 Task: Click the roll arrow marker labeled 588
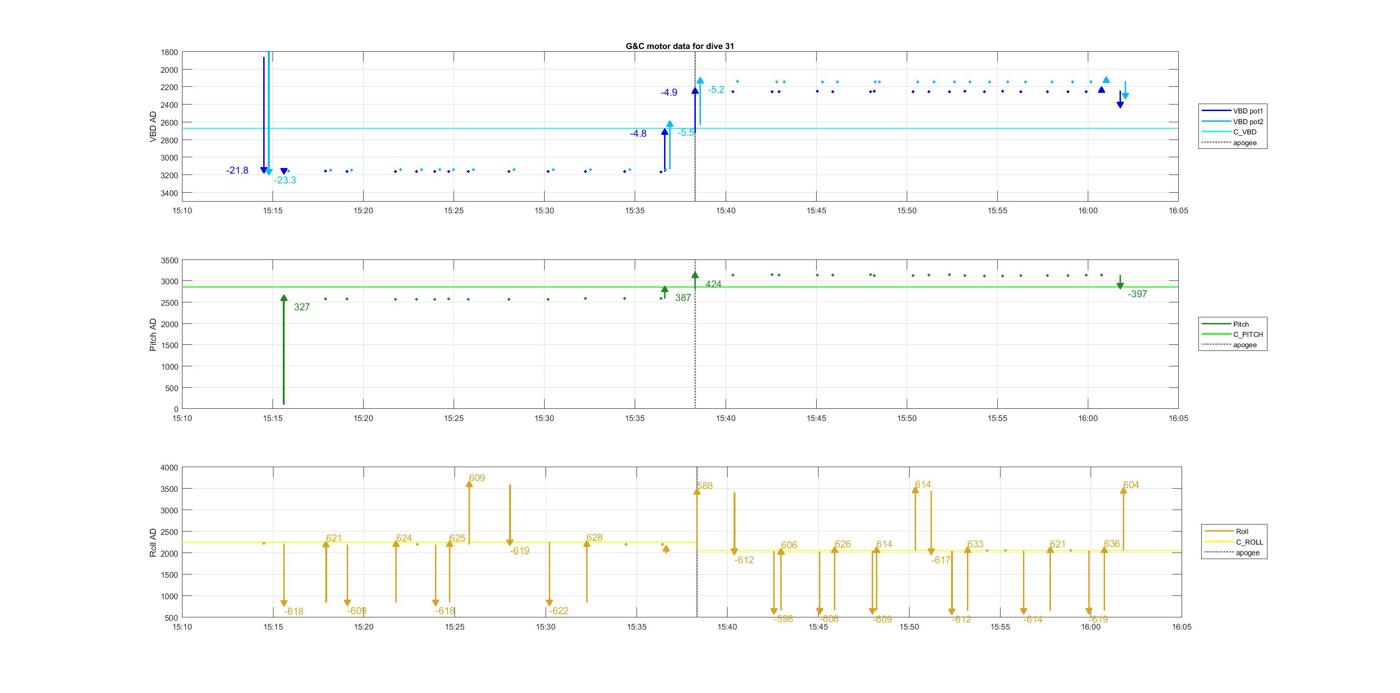pos(697,491)
